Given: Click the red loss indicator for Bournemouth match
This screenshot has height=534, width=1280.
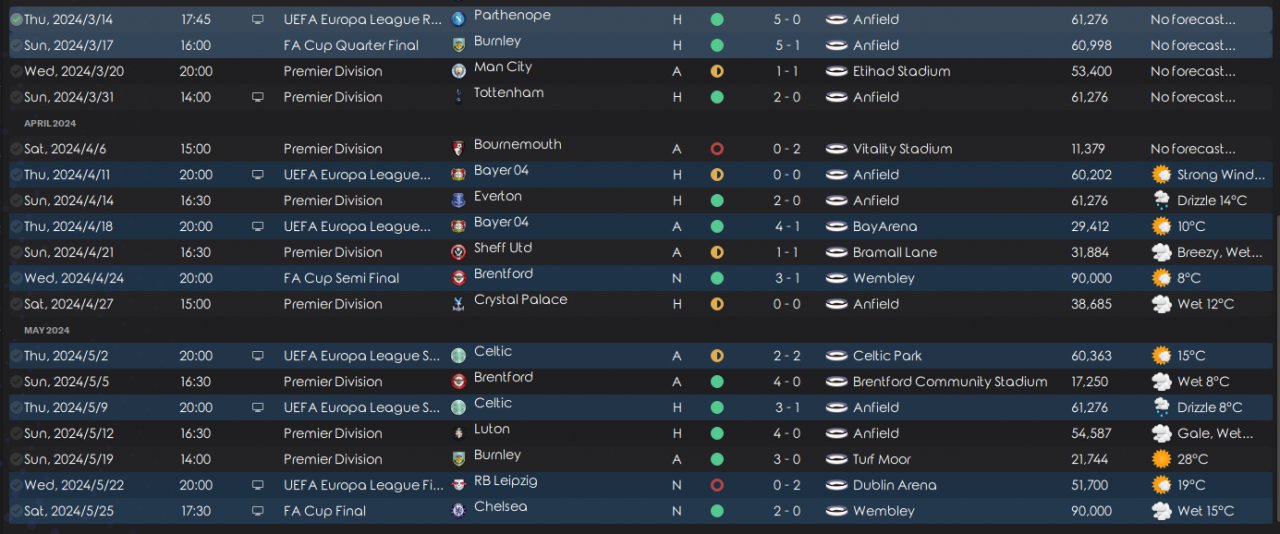Looking at the screenshot, I should coord(716,149).
